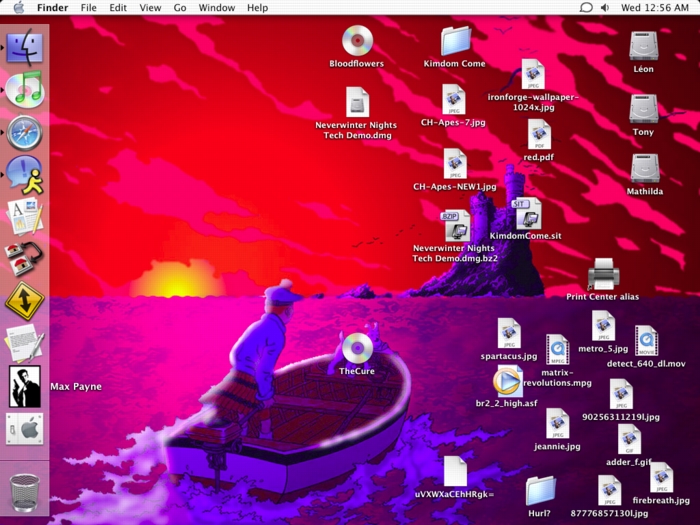Launch TextEdit from the Dock
The height and width of the screenshot is (525, 700).
point(25,343)
